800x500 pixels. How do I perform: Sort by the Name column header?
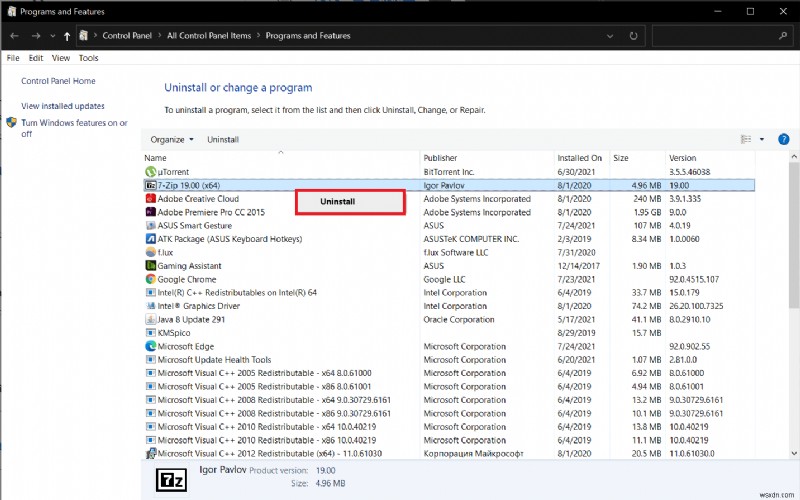(x=281, y=158)
